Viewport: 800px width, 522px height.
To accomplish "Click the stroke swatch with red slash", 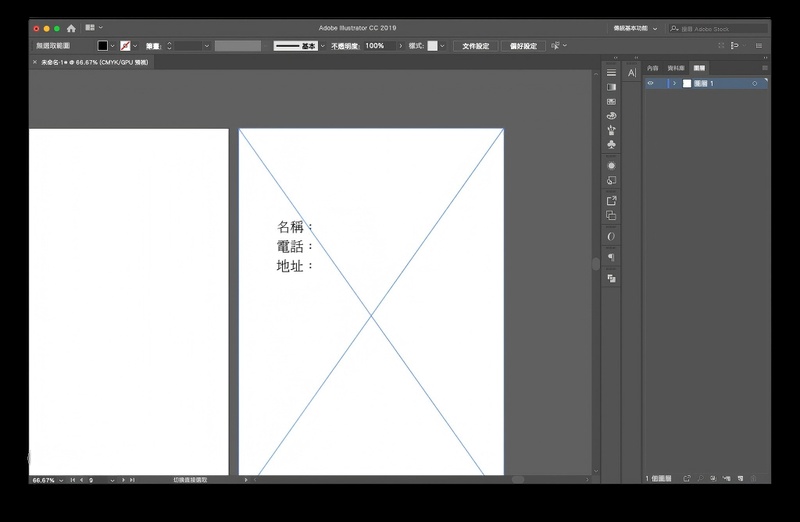I will [x=125, y=46].
